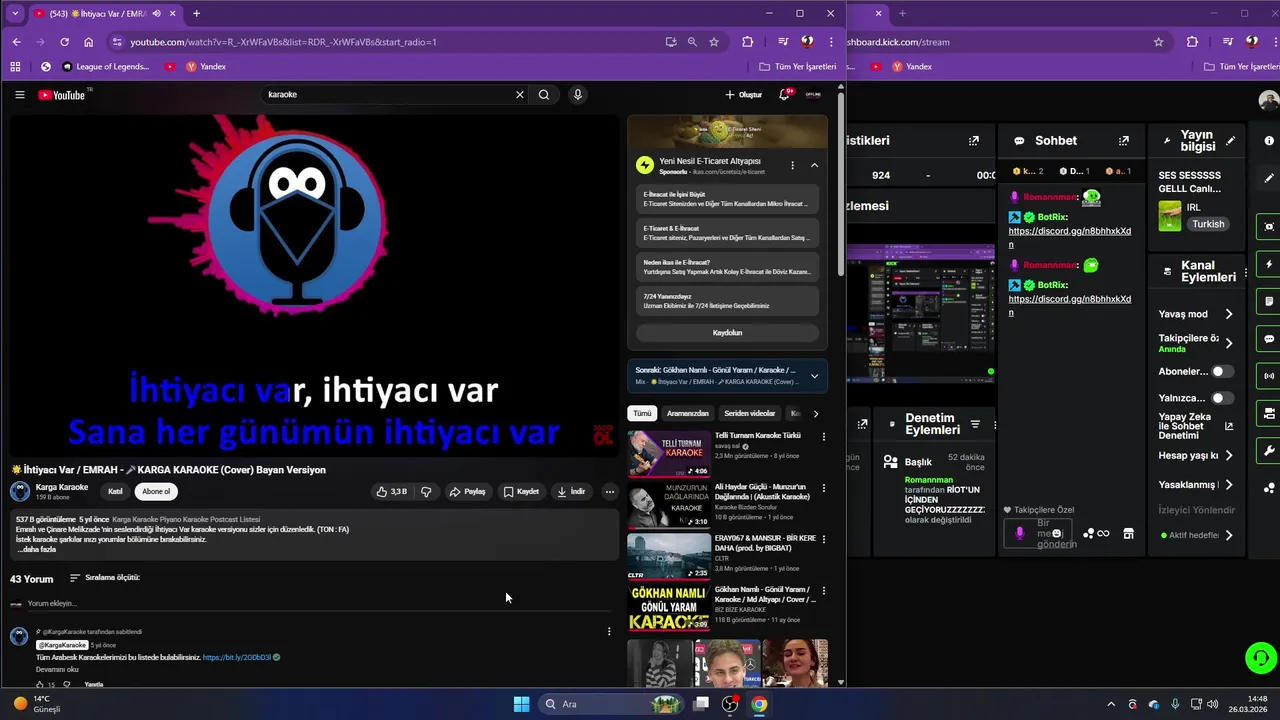Image resolution: width=1280 pixels, height=720 pixels.
Task: Mute the YouTube tab audio icon
Action: coord(157,13)
